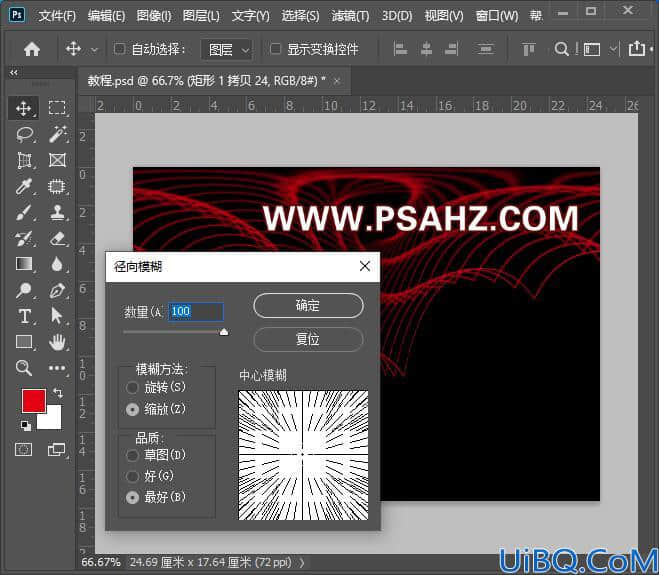Open the 图像(I) menu
Image resolution: width=659 pixels, height=575 pixels.
coord(154,16)
